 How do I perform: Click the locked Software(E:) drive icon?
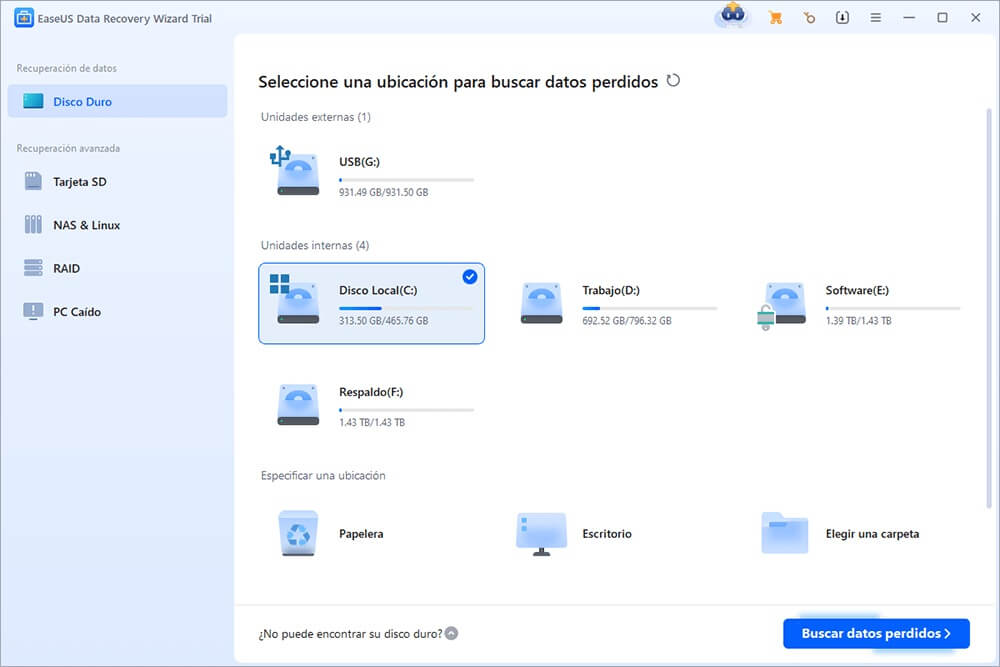point(781,305)
